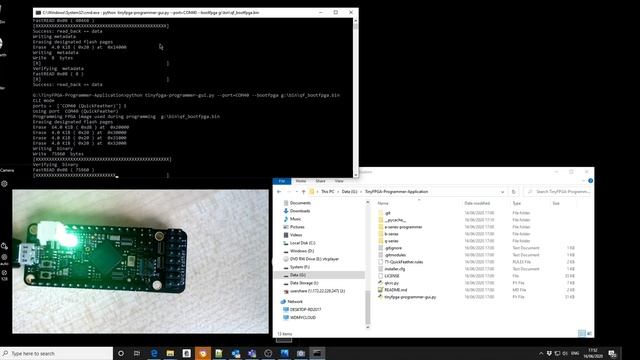Go up one folder with up arrow
Screen dimensions: 640x360
(303, 191)
